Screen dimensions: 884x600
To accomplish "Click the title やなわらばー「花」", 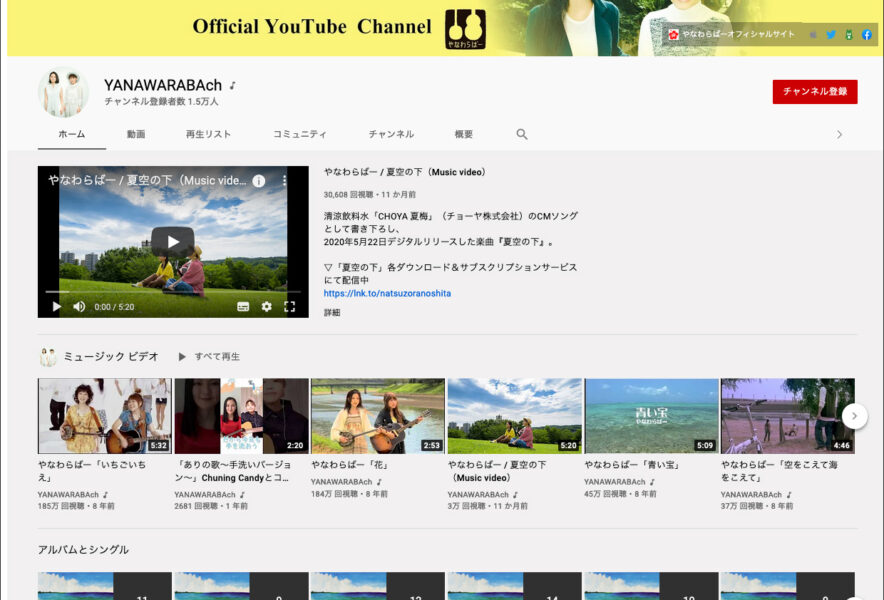I will (x=350, y=465).
